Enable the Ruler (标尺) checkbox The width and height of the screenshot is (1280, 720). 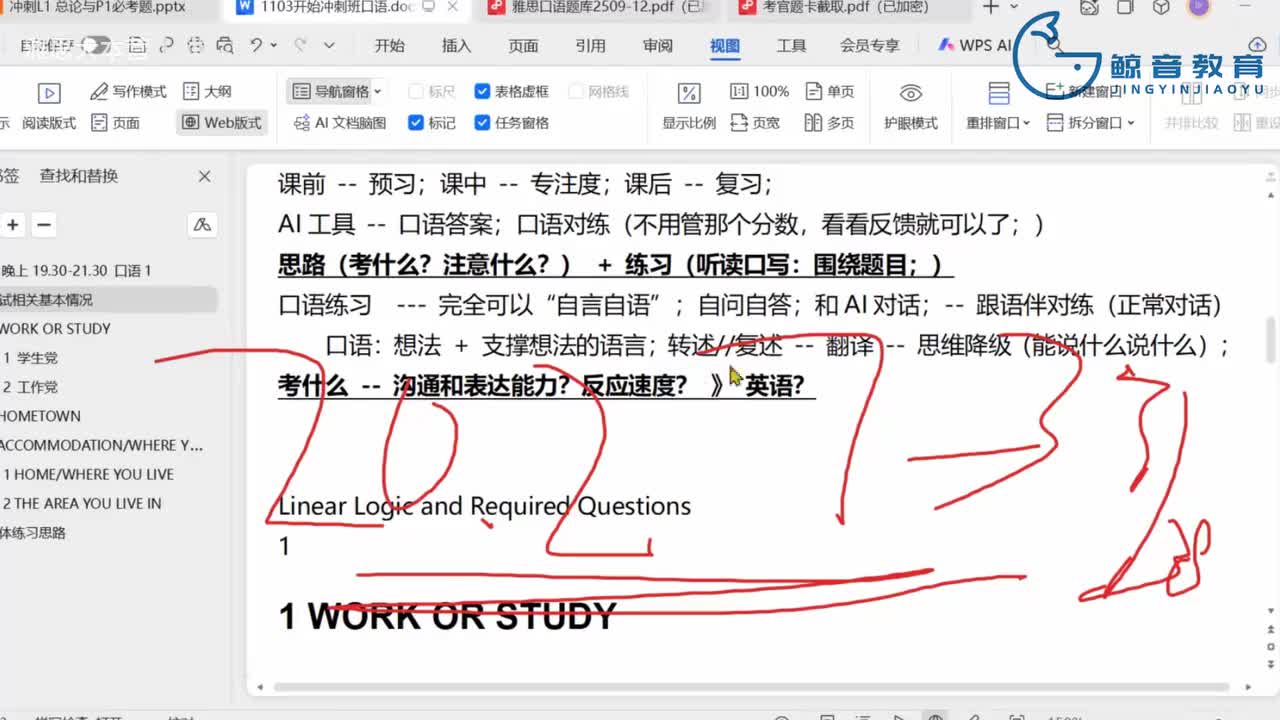432,91
